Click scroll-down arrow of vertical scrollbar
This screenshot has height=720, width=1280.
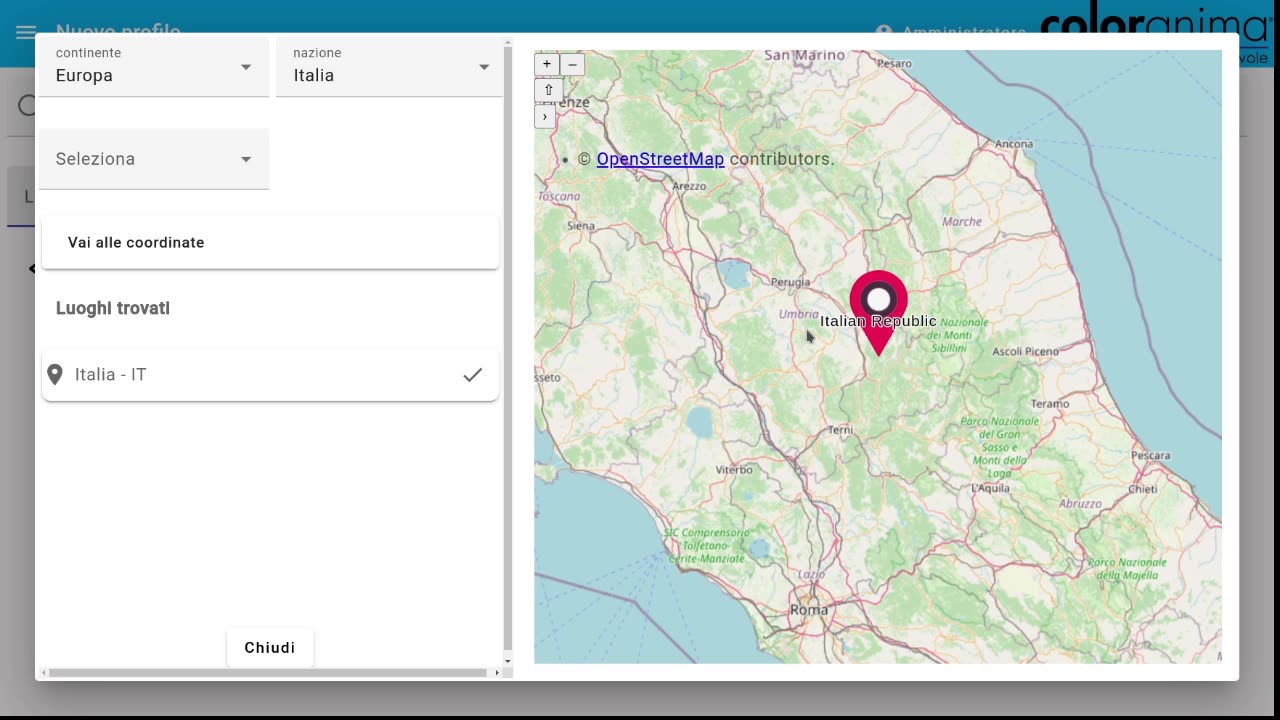point(508,661)
